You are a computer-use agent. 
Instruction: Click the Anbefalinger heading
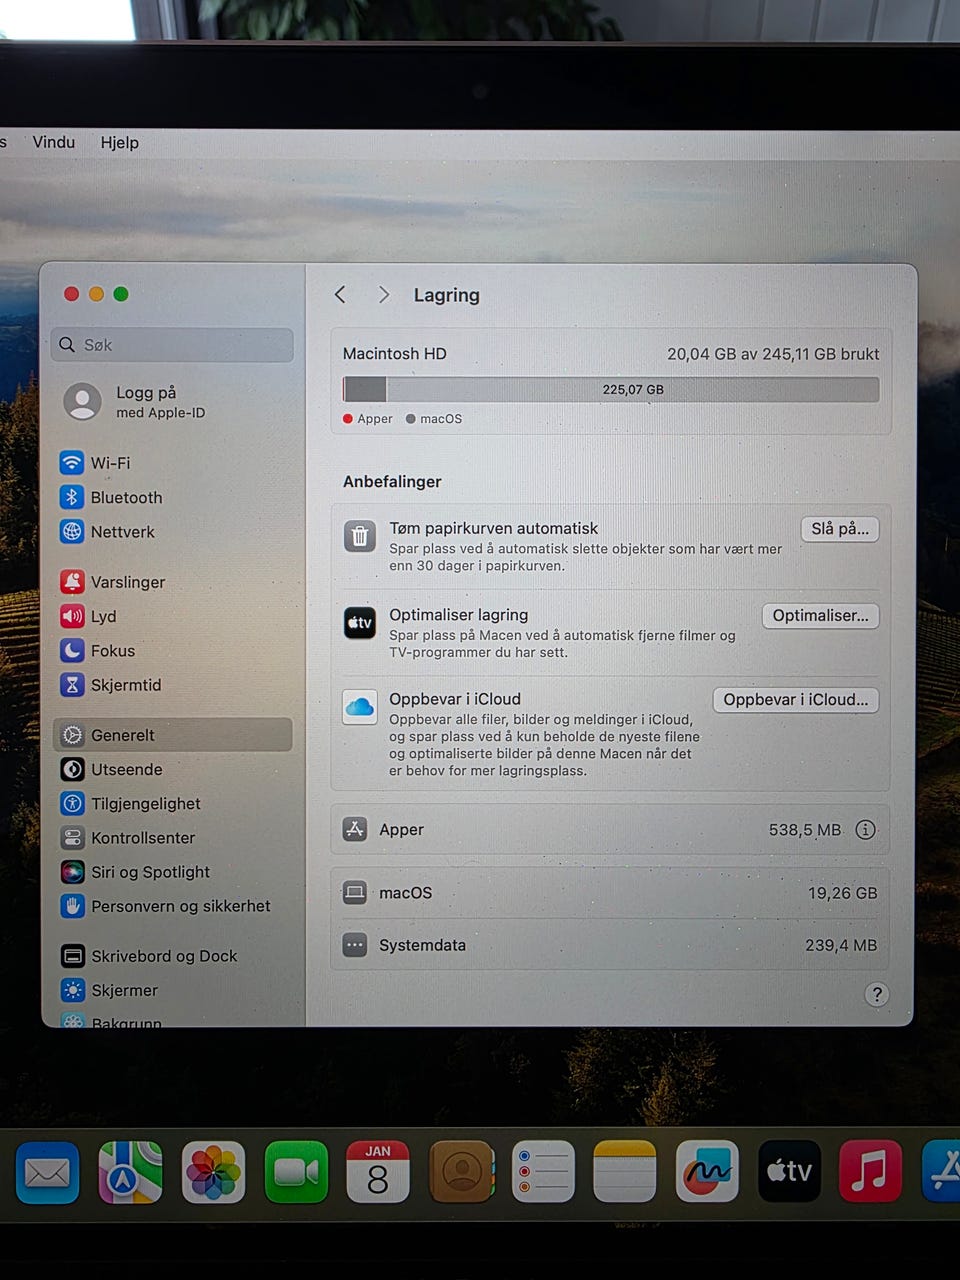pyautogui.click(x=392, y=482)
